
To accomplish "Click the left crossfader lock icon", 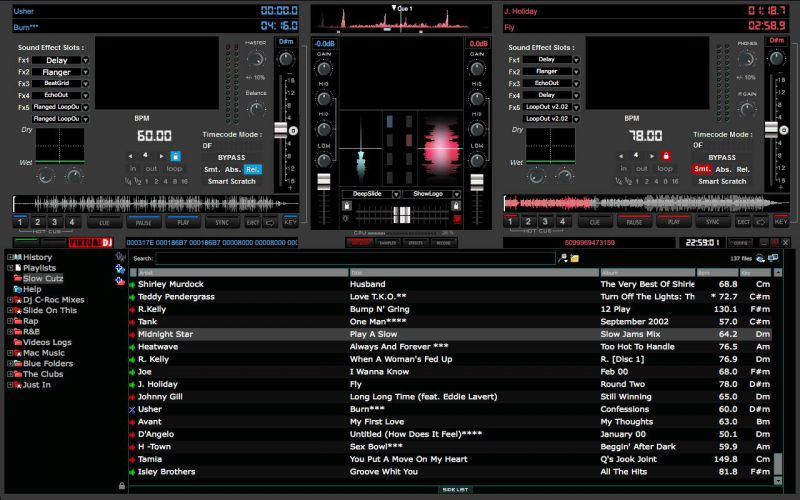I will click(x=347, y=206).
